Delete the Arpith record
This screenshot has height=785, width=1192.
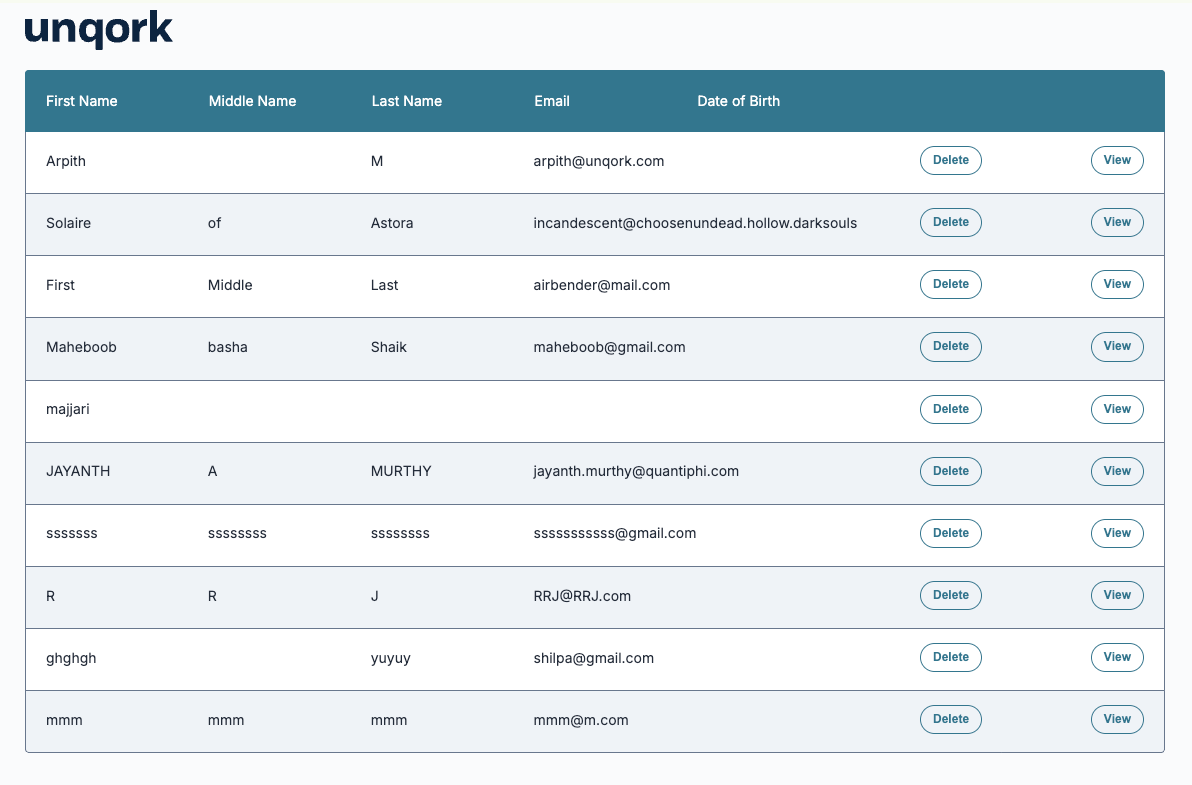click(x=950, y=160)
